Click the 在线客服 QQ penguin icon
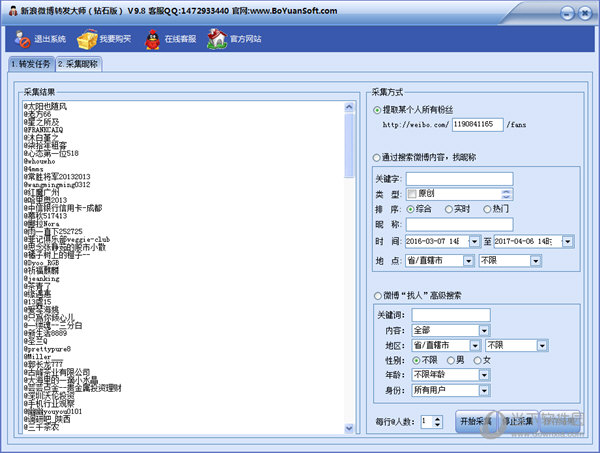The width and height of the screenshot is (600, 453). [152, 39]
